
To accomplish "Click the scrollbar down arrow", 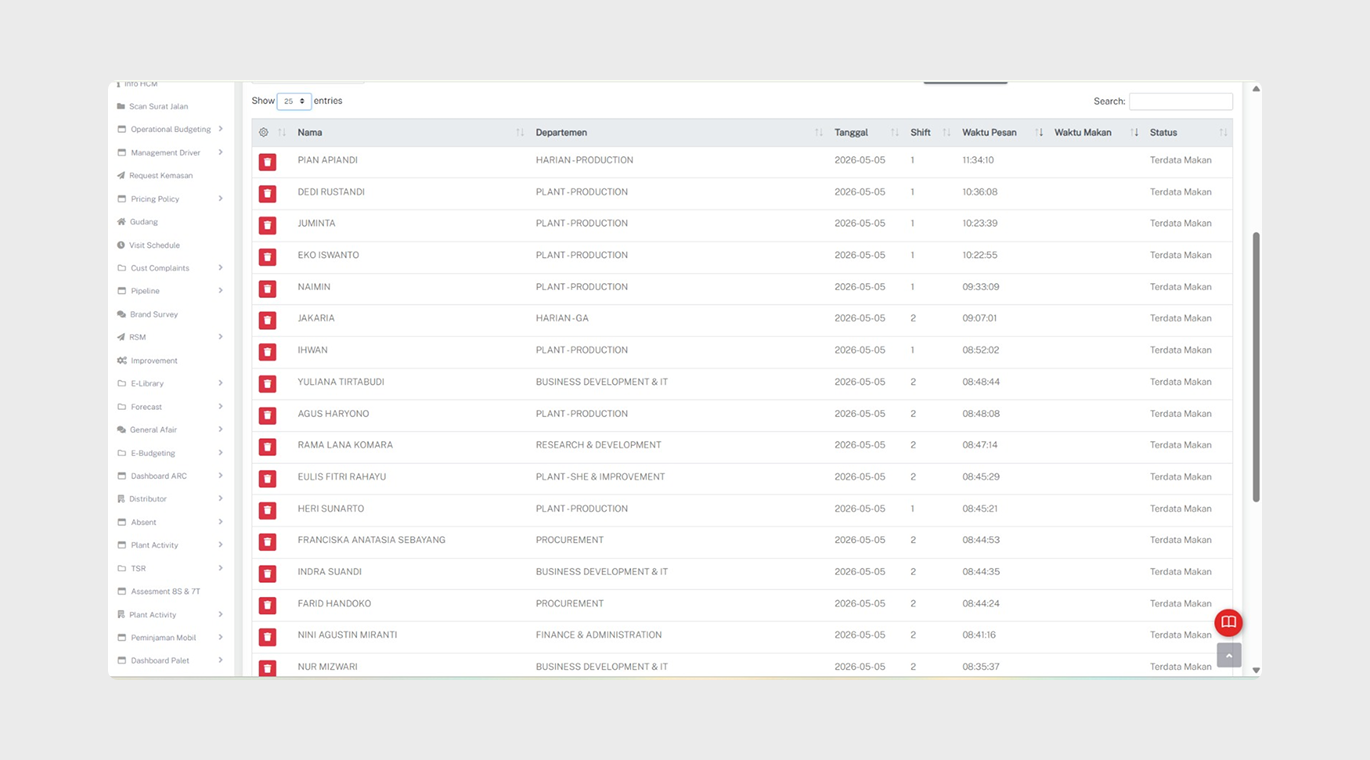I will 1256,670.
